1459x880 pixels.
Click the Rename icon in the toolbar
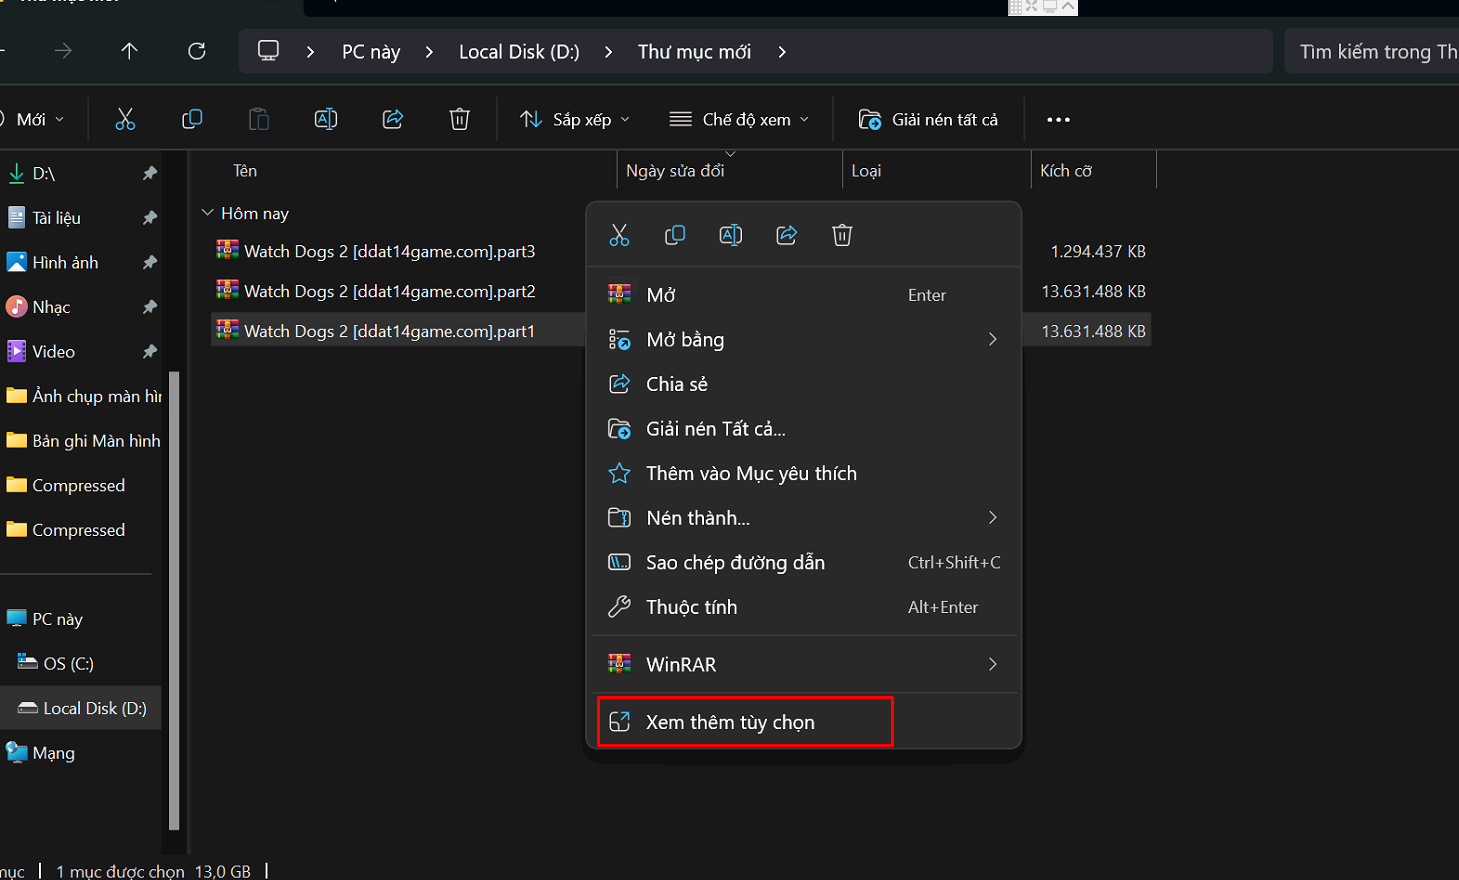[x=326, y=119]
